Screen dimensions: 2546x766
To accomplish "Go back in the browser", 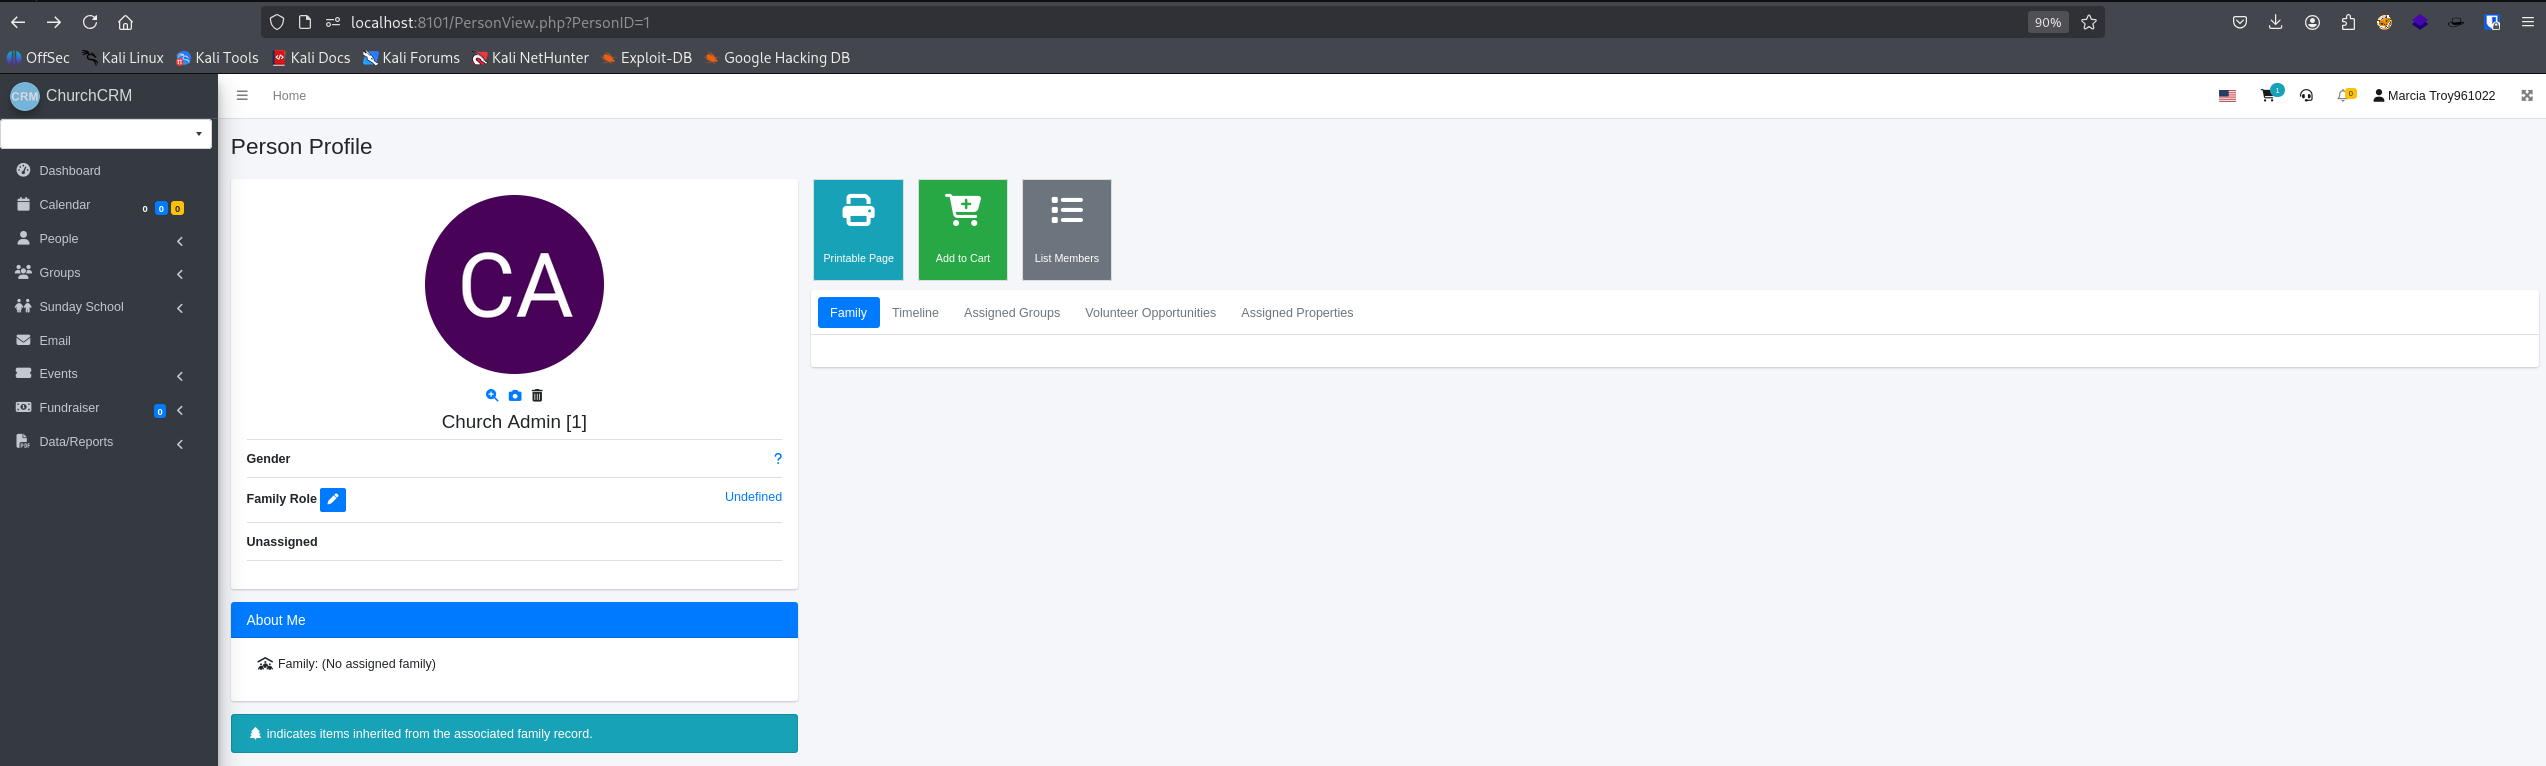I will (18, 22).
